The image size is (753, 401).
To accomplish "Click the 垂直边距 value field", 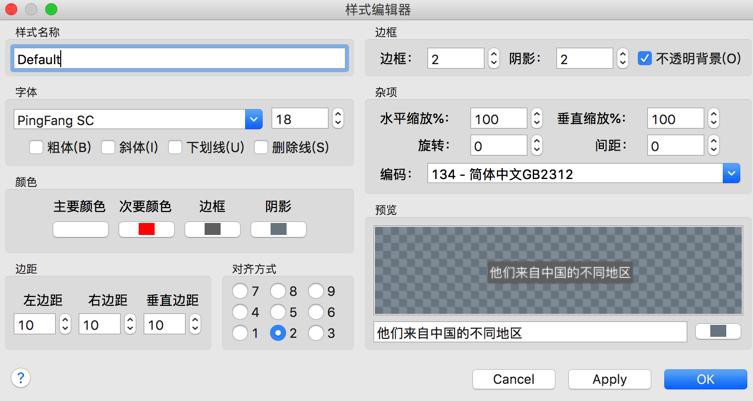I will [x=164, y=325].
